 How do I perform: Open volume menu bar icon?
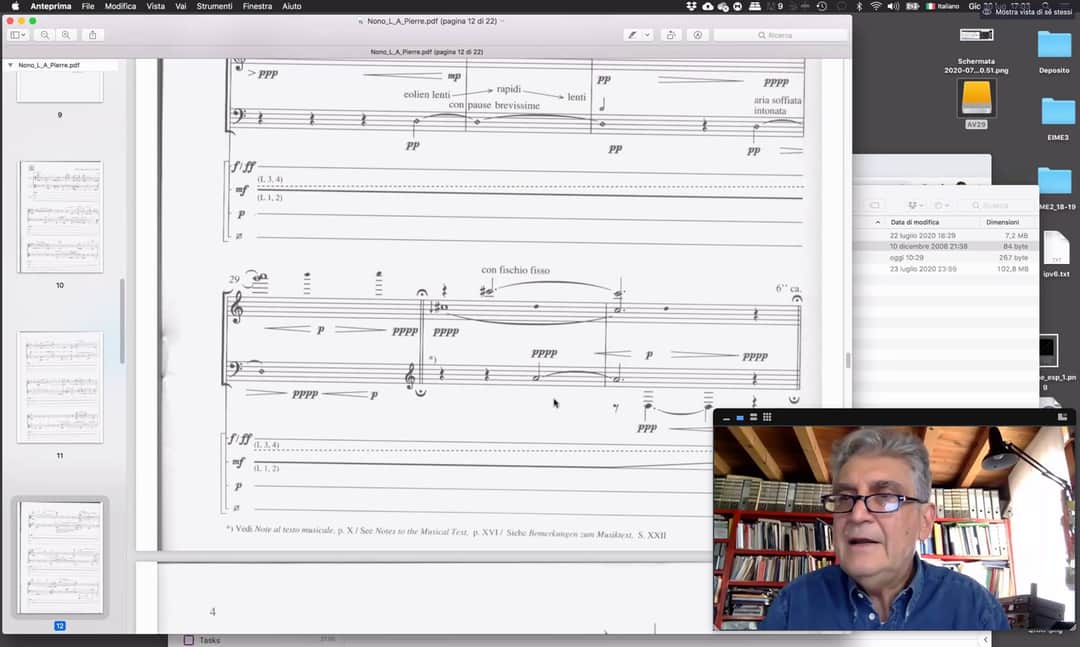(x=893, y=6)
